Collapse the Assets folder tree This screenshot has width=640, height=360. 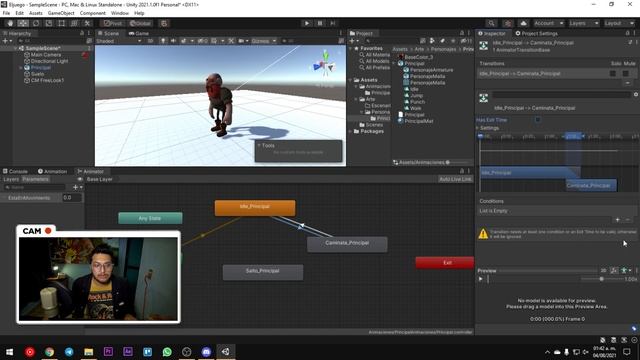coord(351,80)
